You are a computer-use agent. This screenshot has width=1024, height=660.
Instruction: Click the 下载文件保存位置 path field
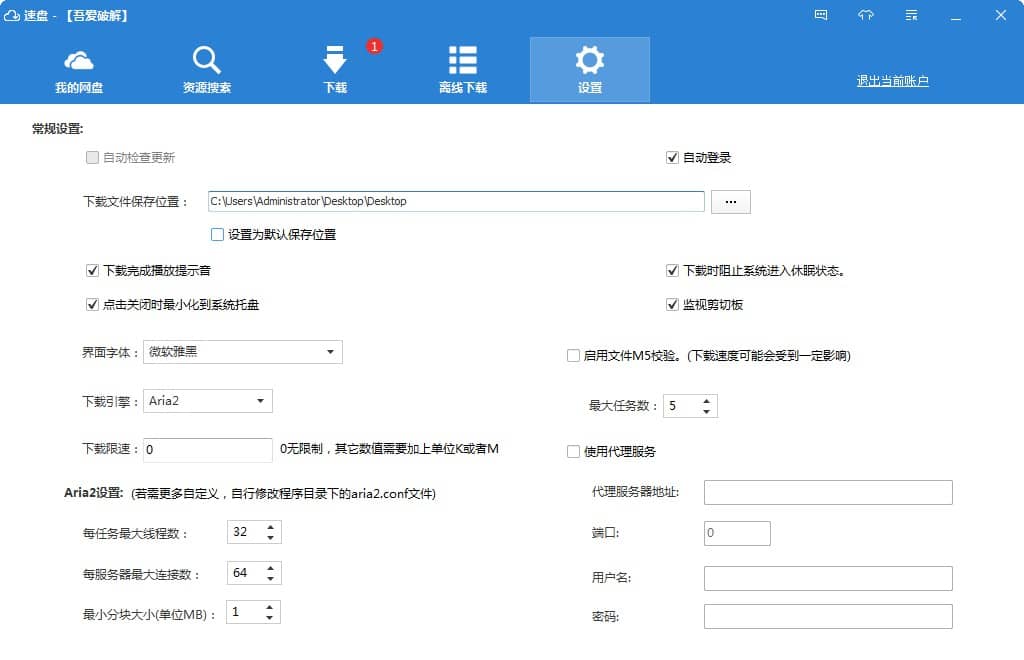456,201
